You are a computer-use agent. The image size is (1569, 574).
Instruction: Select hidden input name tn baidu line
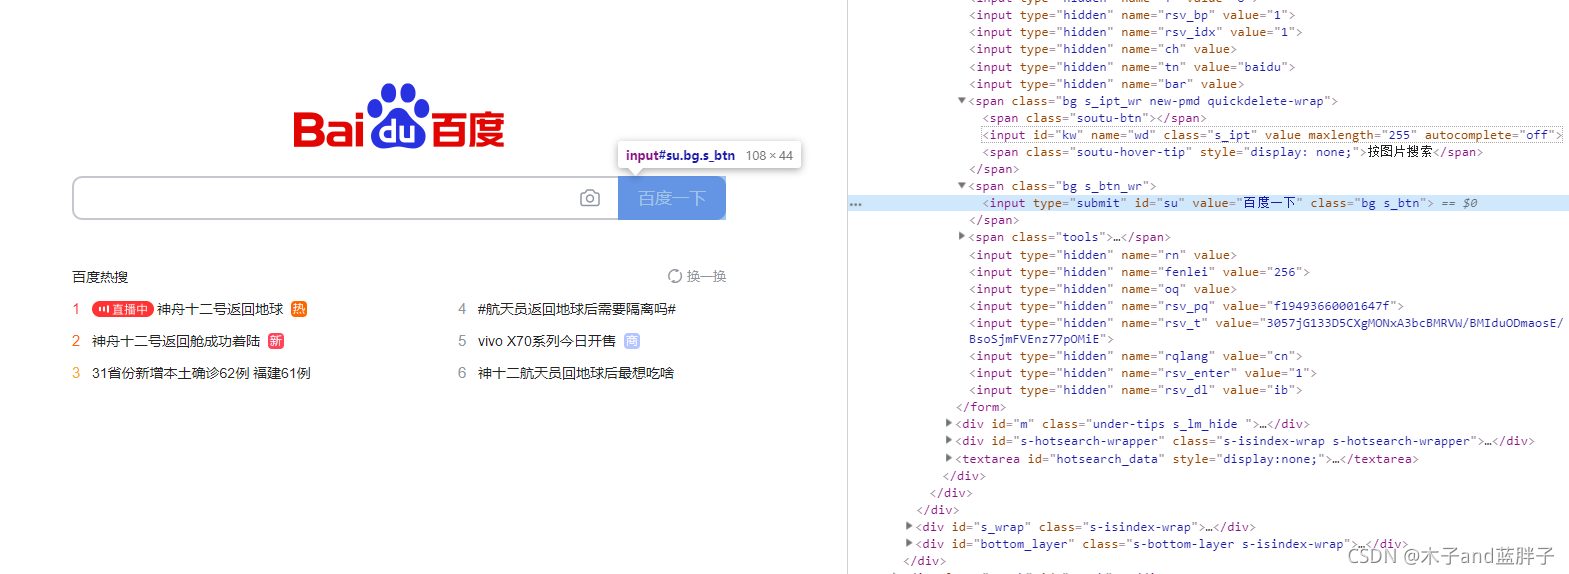tap(1132, 67)
